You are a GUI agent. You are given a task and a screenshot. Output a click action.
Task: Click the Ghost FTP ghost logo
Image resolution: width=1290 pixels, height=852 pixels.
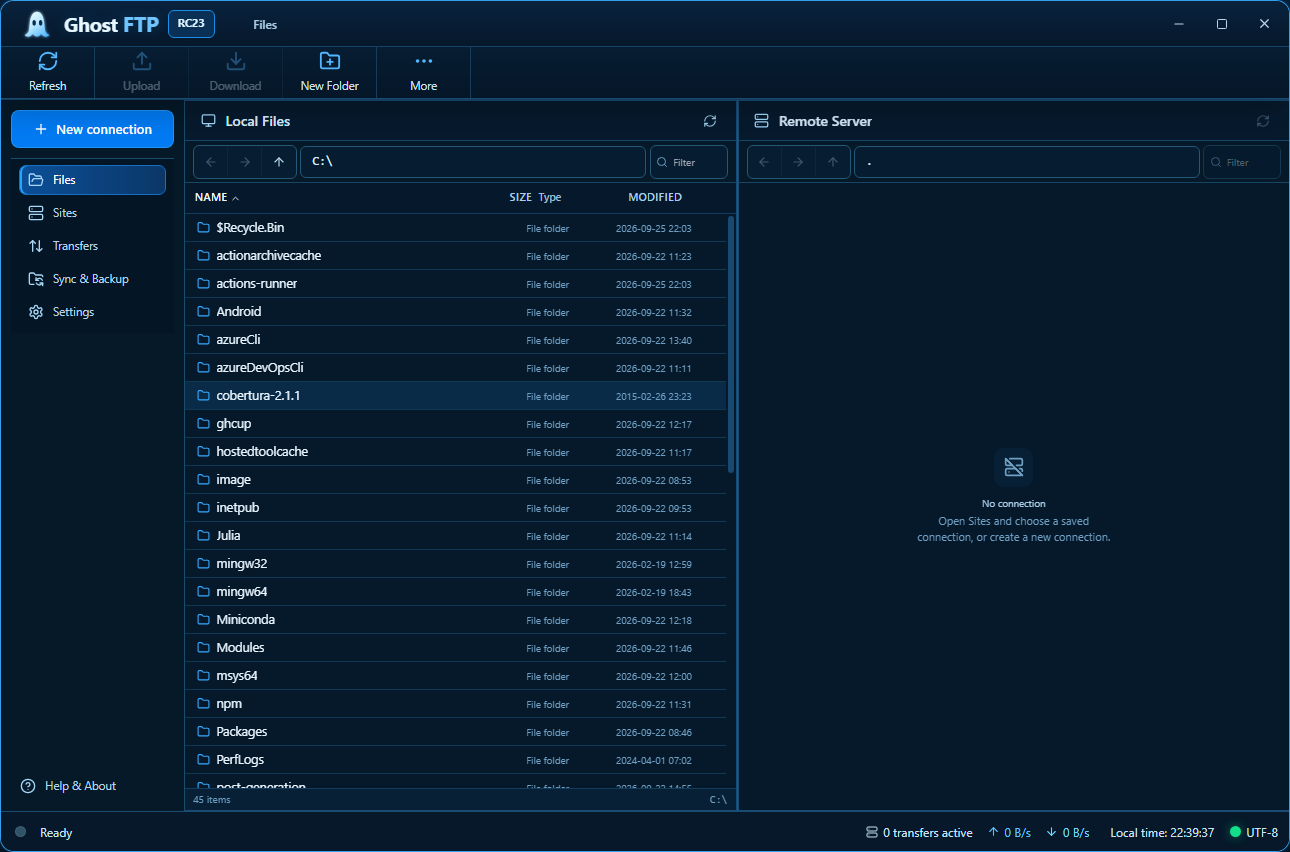click(x=37, y=24)
